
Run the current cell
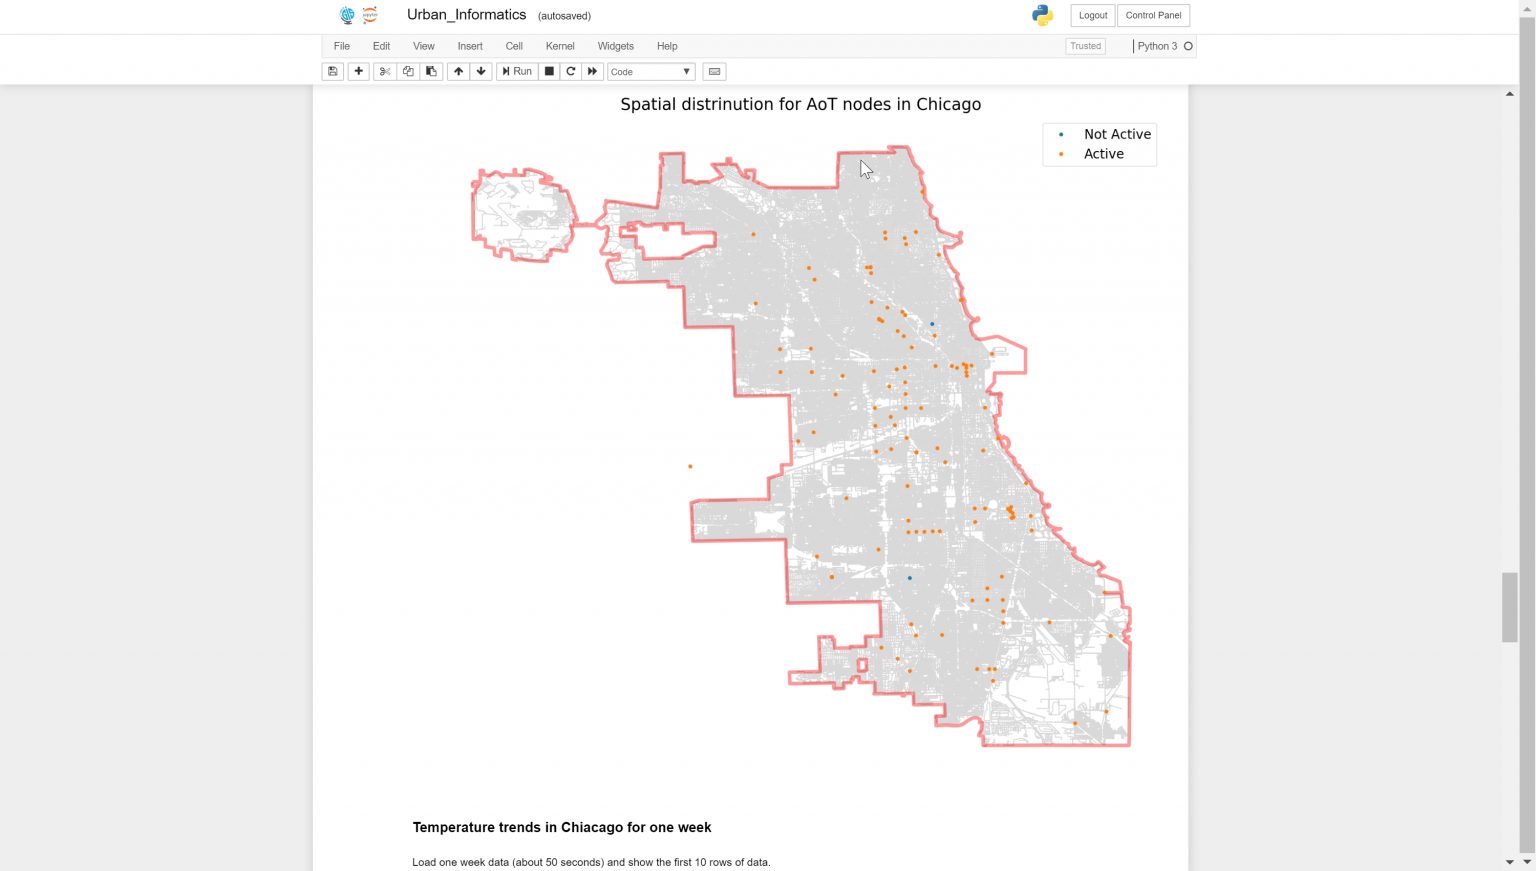coord(517,71)
